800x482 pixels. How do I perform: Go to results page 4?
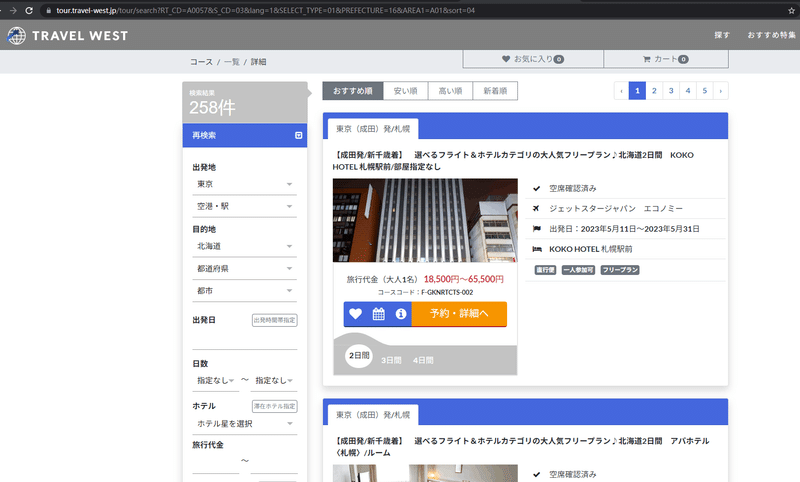coord(688,91)
